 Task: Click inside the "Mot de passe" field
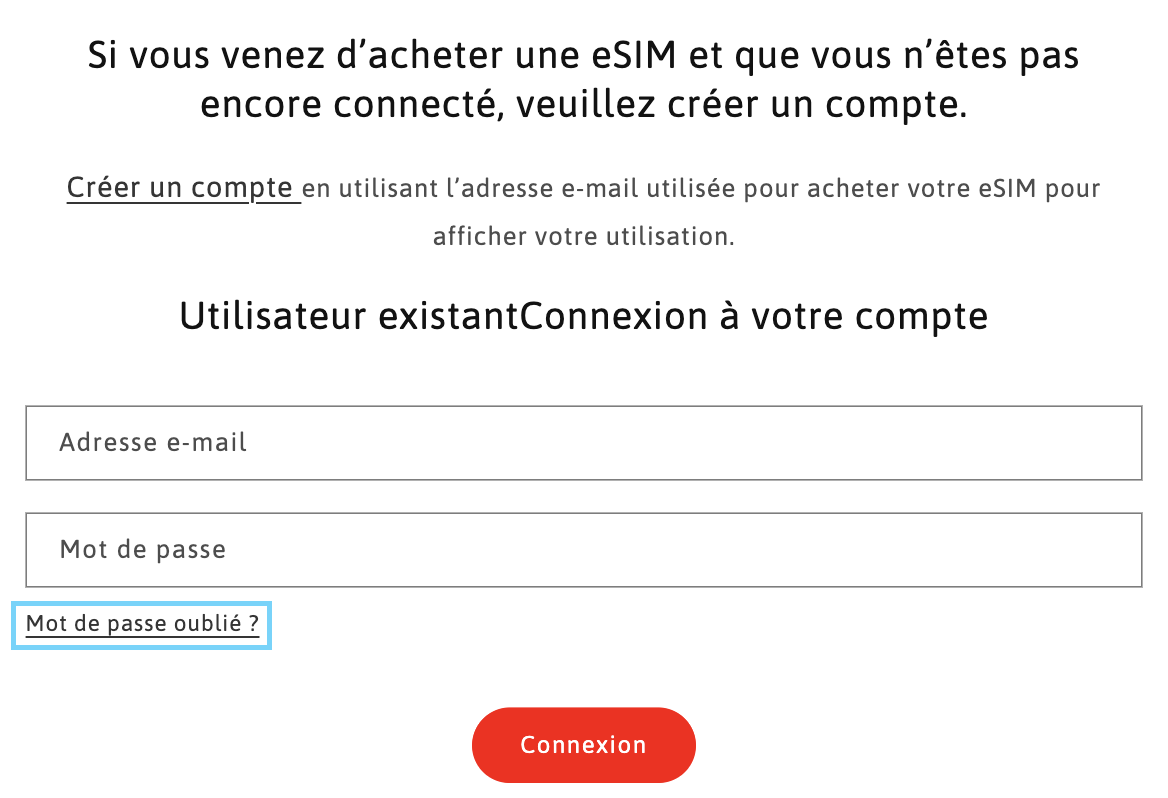(x=583, y=550)
